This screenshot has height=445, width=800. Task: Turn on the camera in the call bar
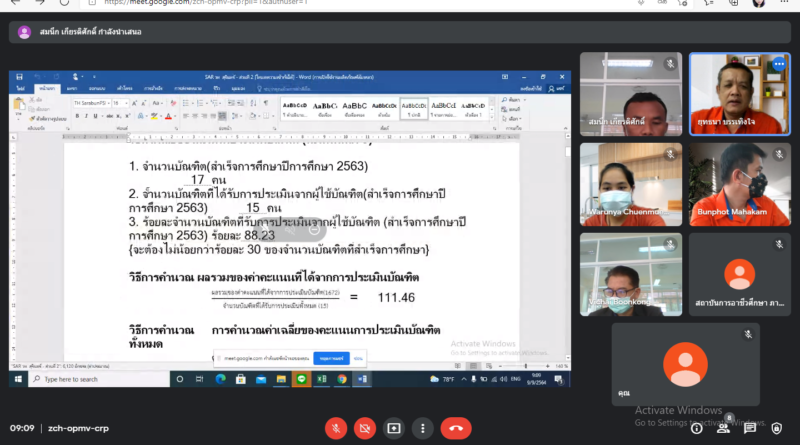pos(365,428)
